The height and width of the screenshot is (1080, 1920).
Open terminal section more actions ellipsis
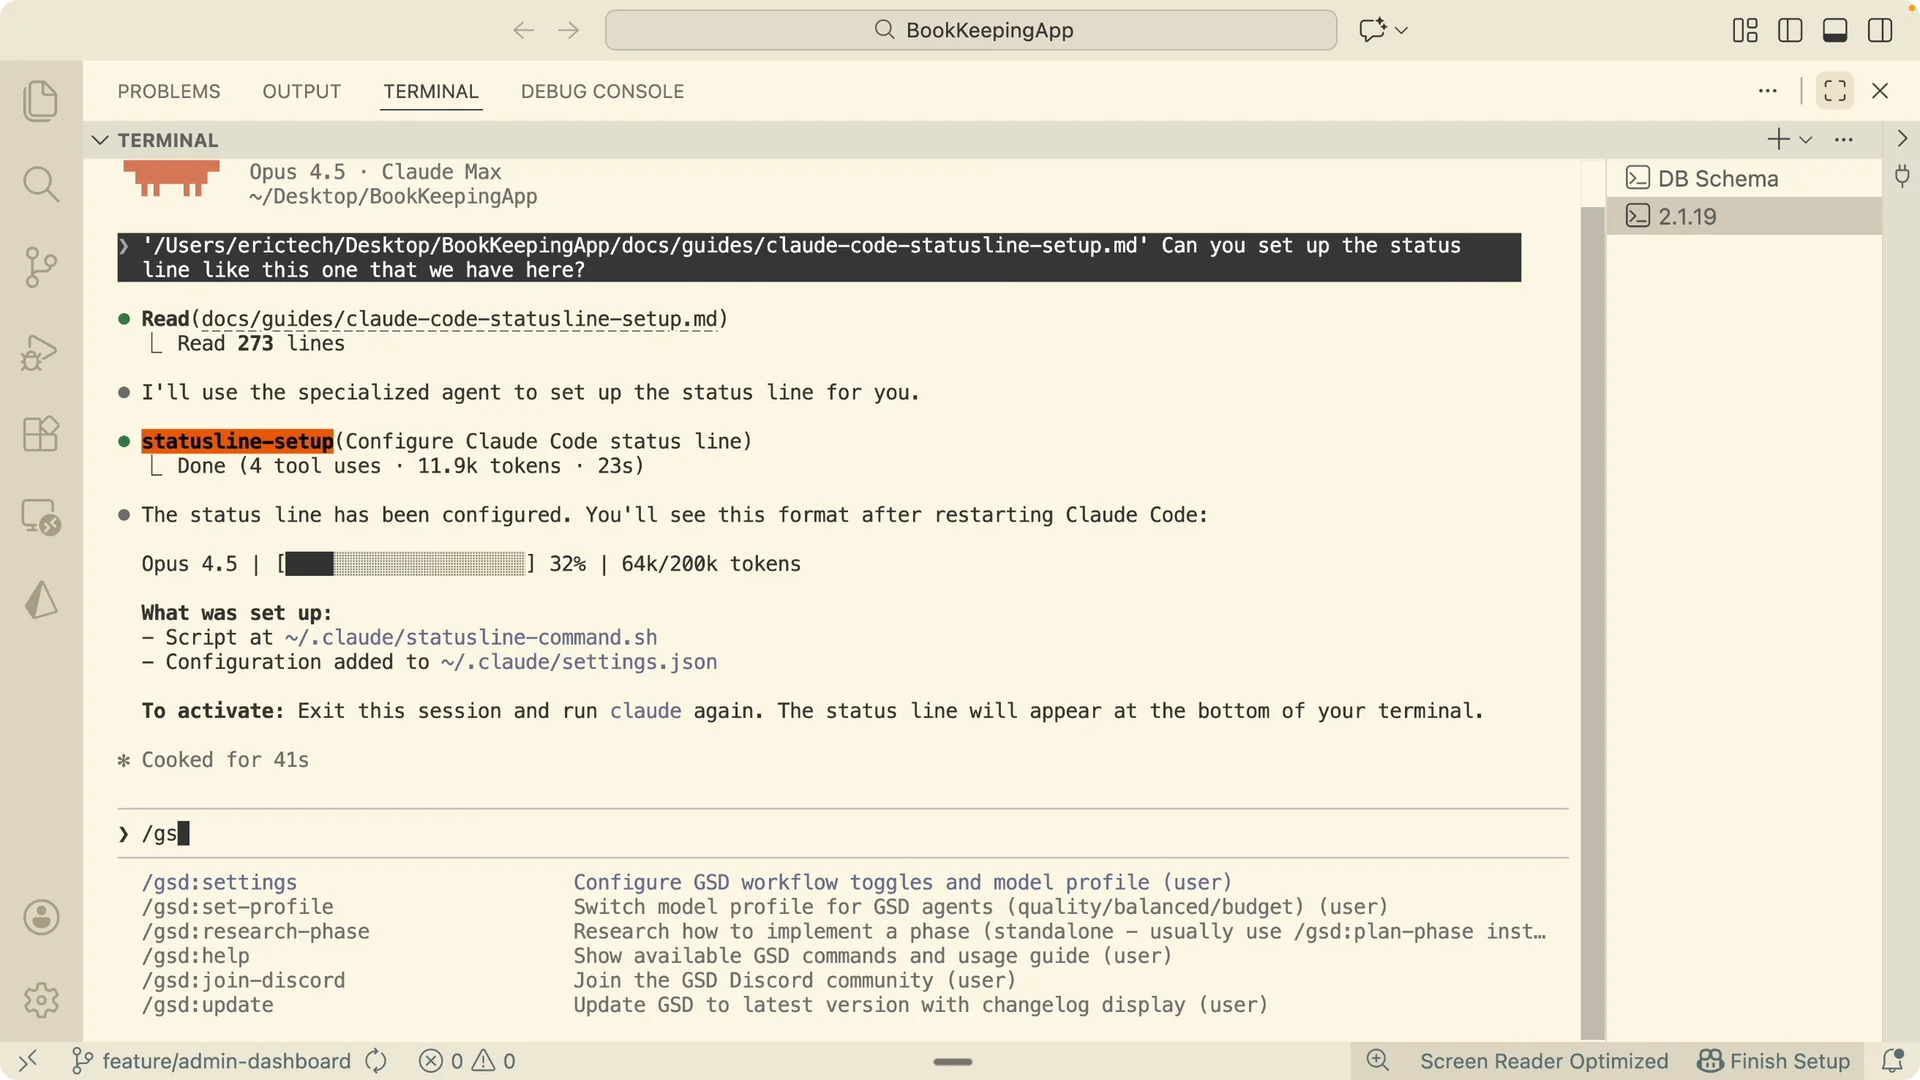point(1844,140)
